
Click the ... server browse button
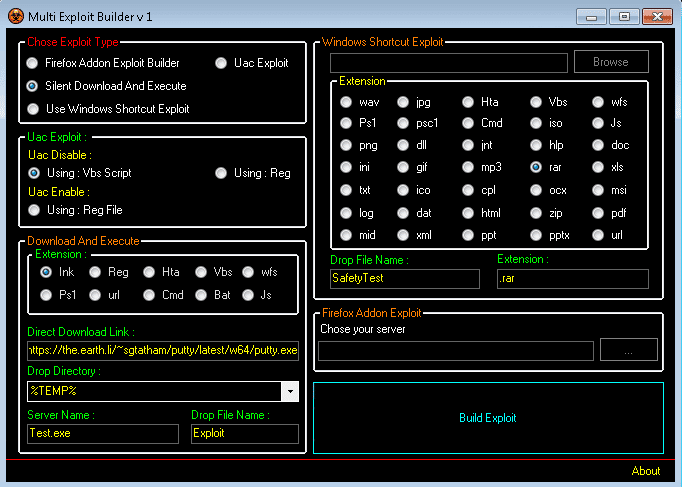[x=628, y=350]
